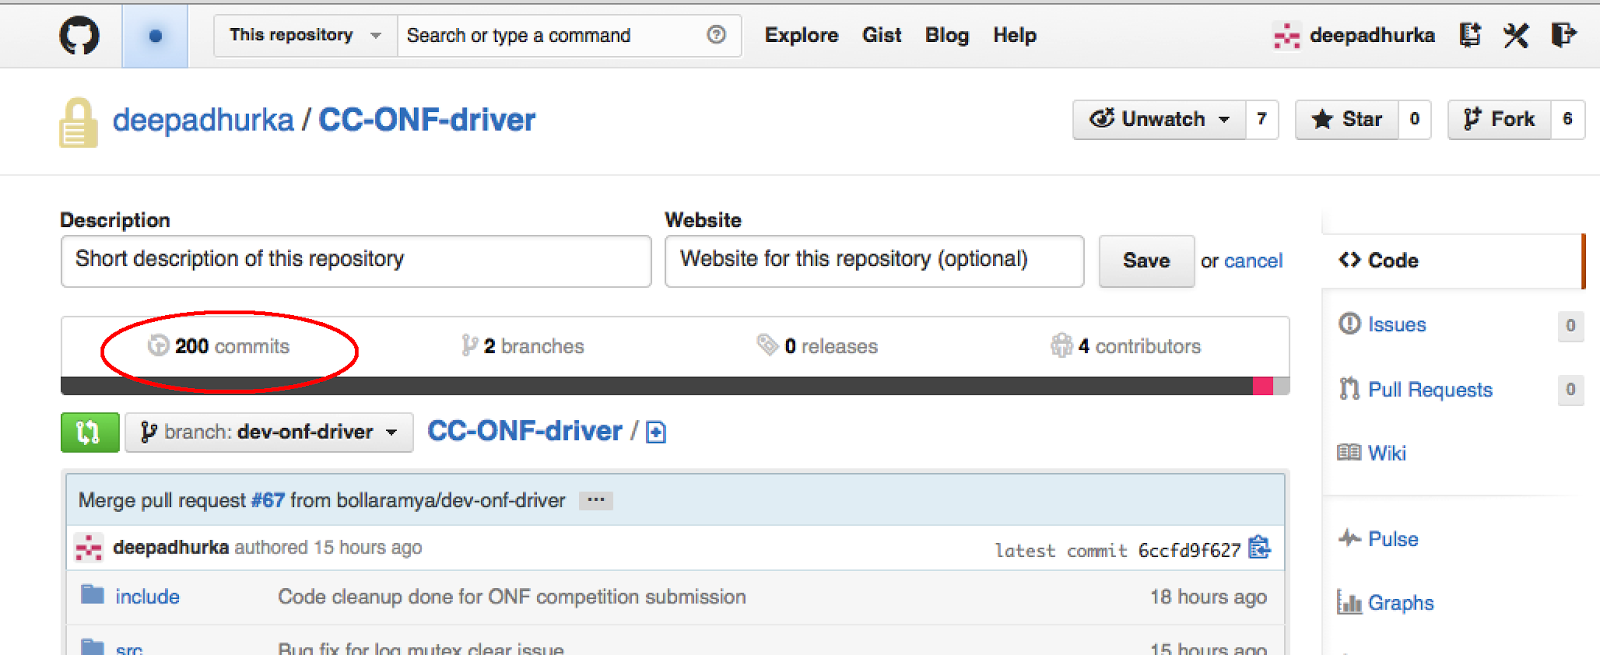Click the stargazers count 0
Viewport: 1600px width, 655px height.
click(x=1414, y=119)
